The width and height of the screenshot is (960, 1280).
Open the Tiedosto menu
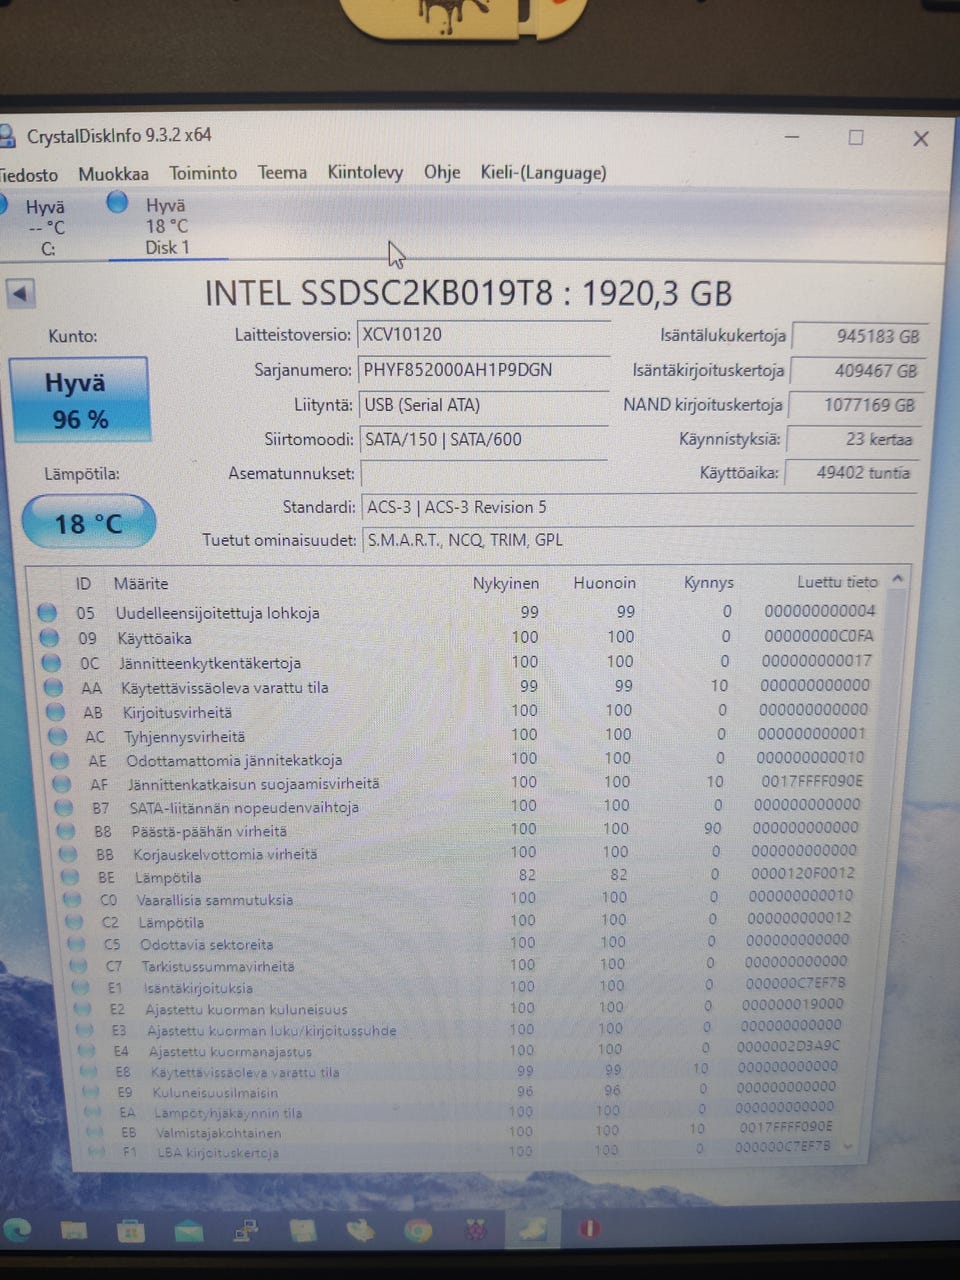pyautogui.click(x=29, y=174)
